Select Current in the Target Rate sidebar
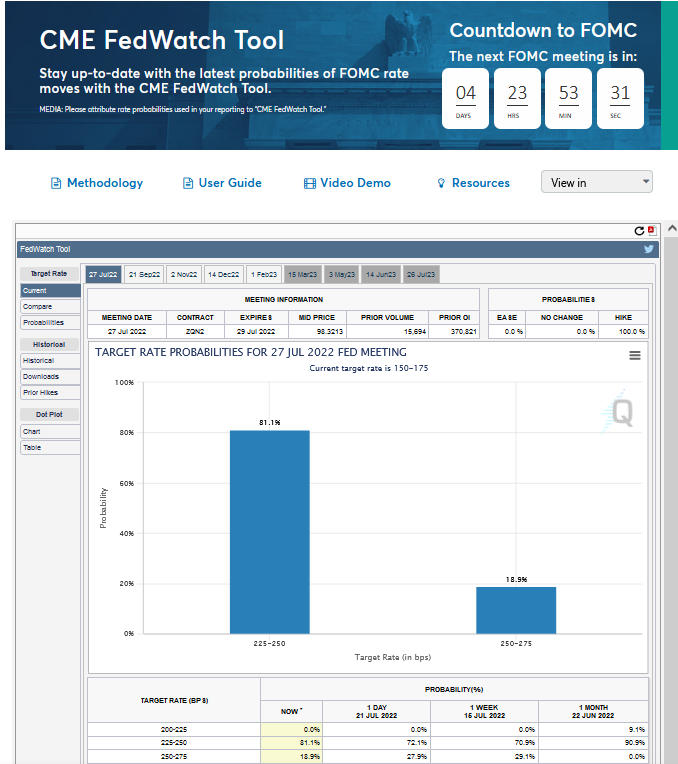 tap(50, 290)
